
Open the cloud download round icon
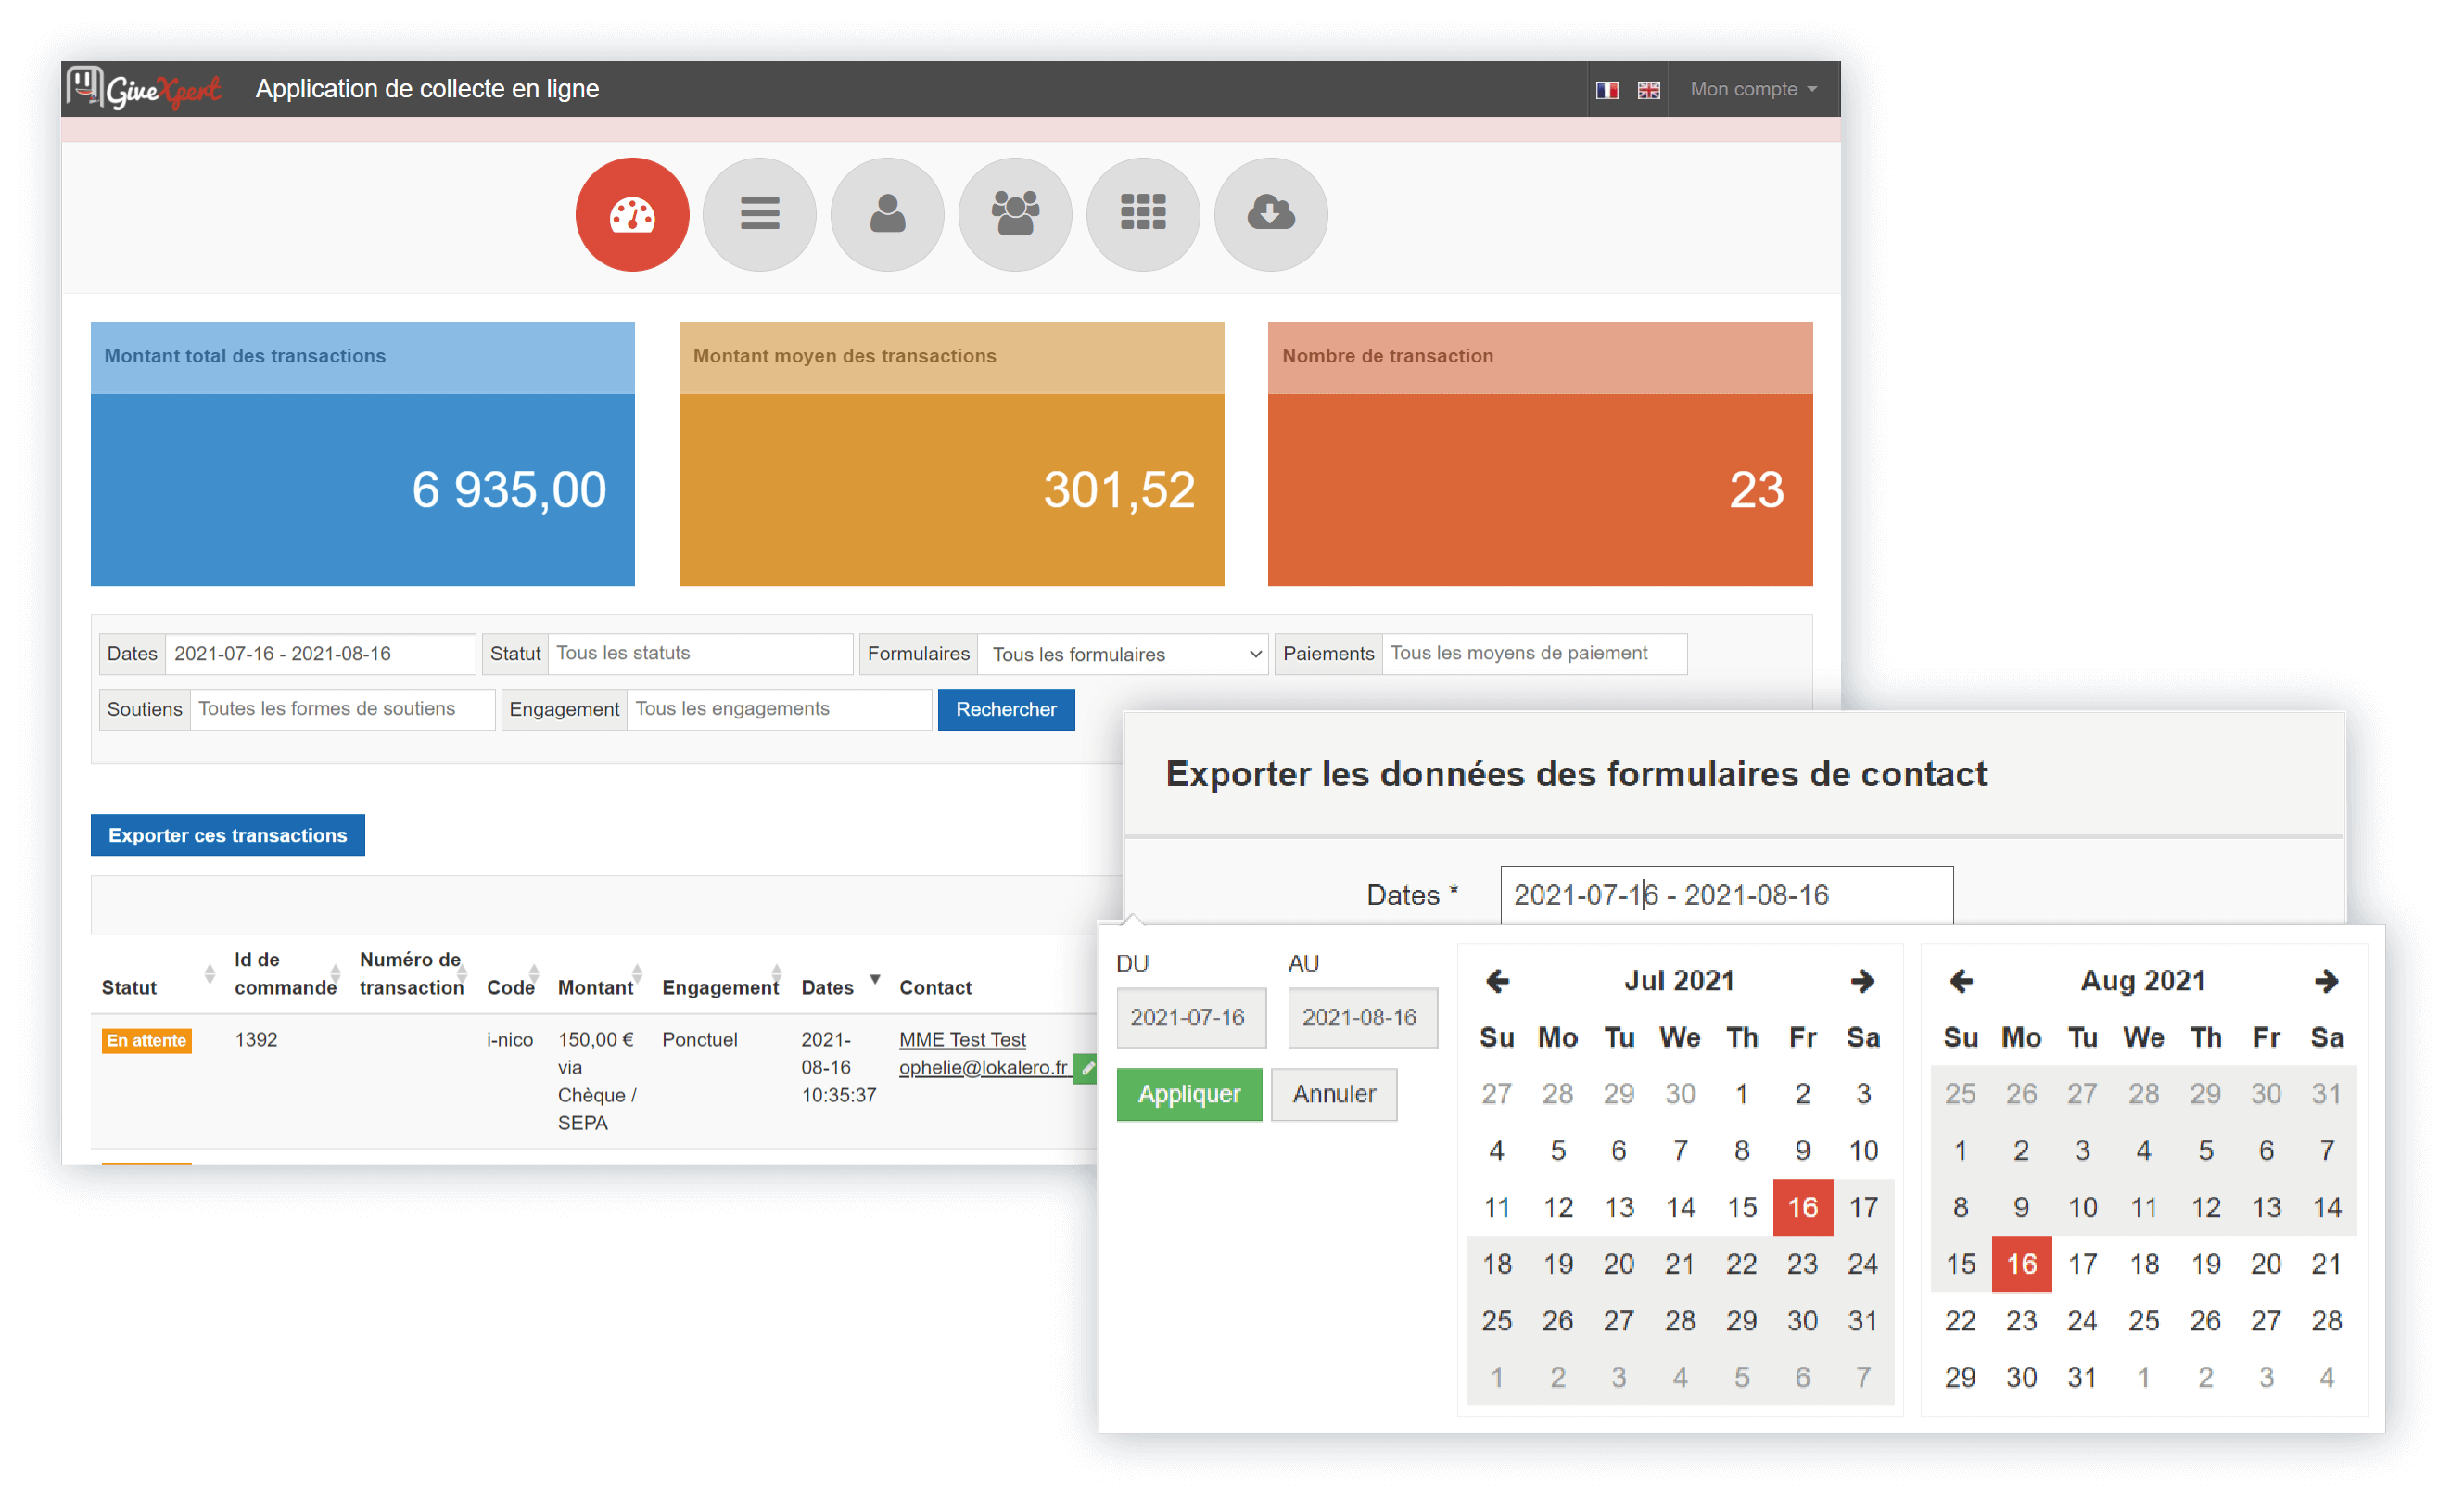pyautogui.click(x=1271, y=214)
